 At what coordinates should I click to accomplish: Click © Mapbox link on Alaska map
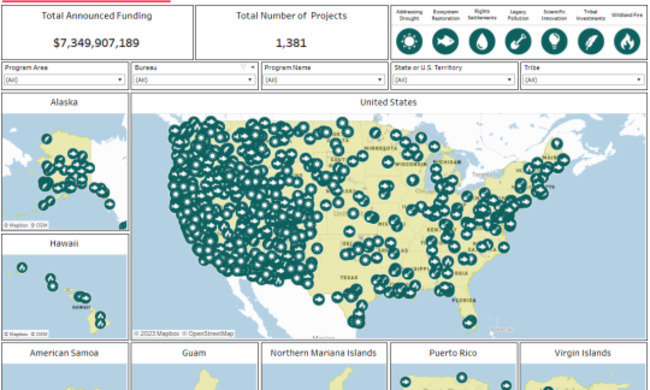[16, 225]
